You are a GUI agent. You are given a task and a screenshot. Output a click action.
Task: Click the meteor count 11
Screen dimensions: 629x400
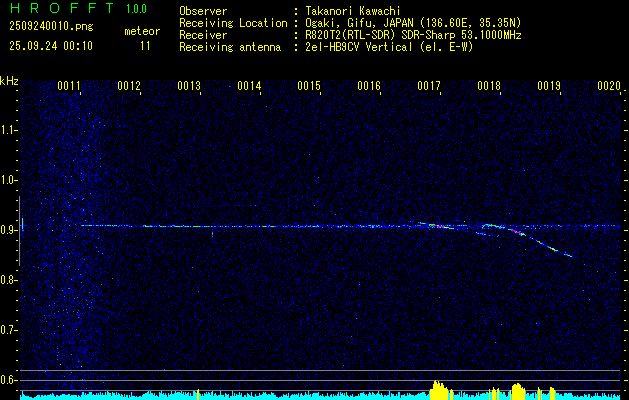point(145,46)
